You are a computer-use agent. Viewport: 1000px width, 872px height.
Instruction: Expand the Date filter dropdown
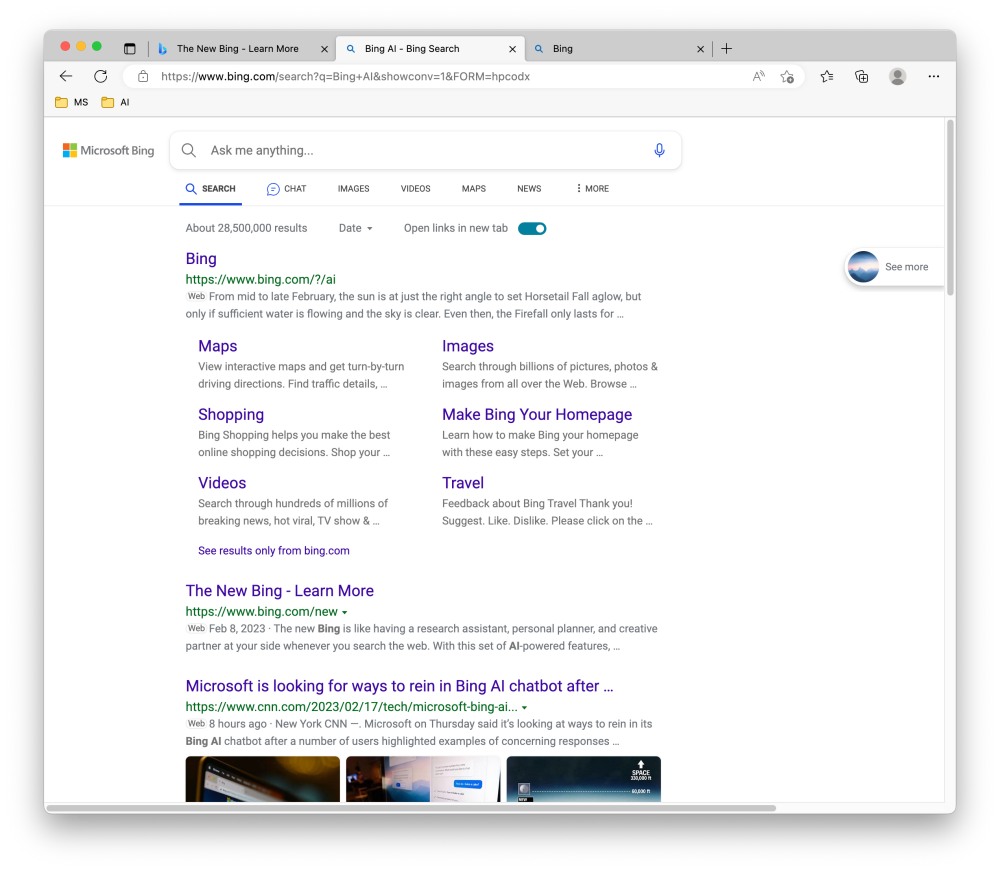tap(356, 228)
